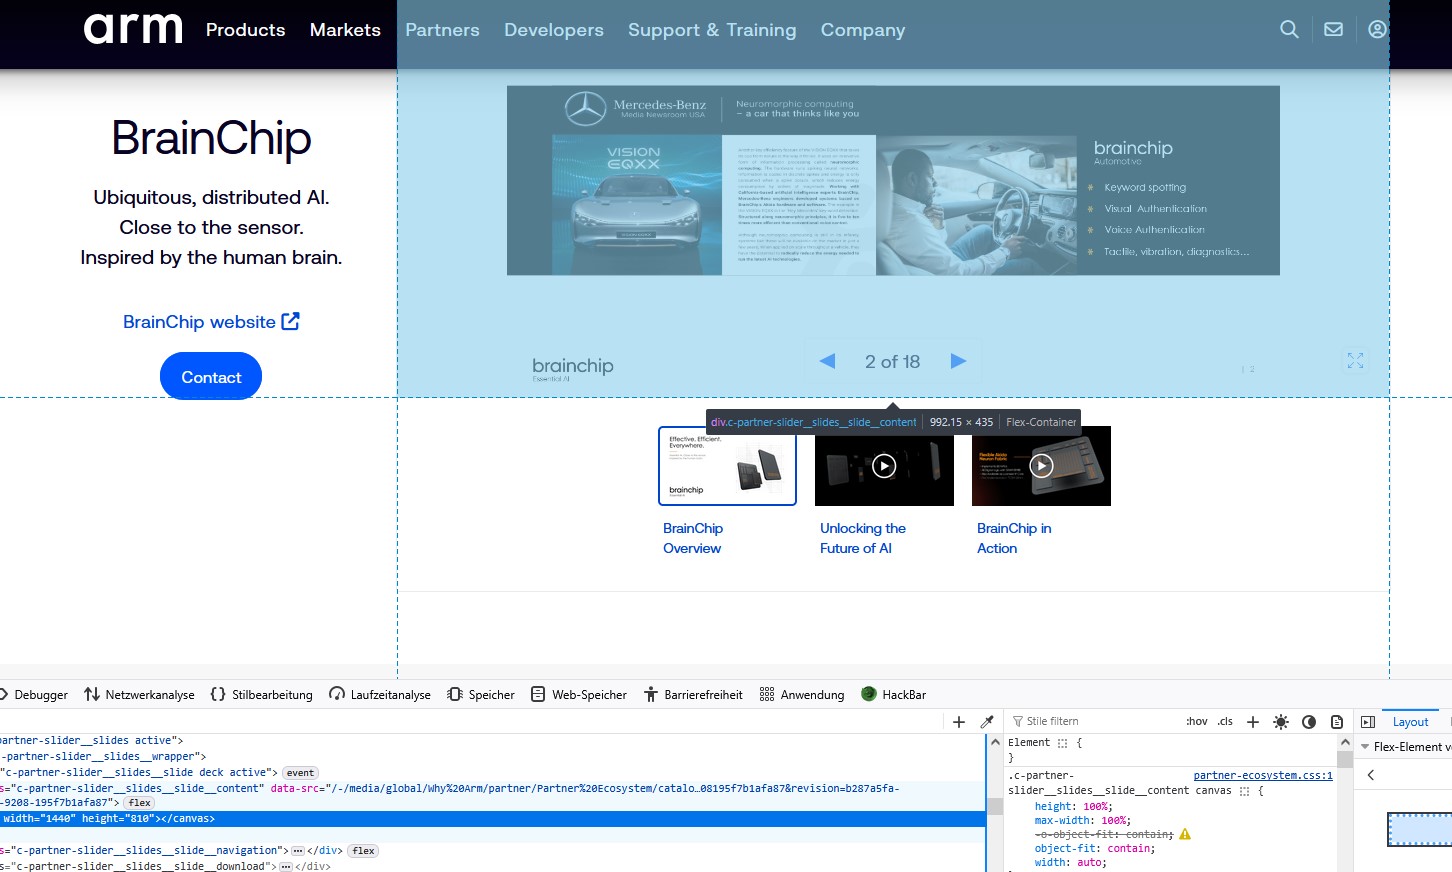Edit the max-width: 100% CSS value
Screen dimensions: 1452x872
coord(1114,820)
